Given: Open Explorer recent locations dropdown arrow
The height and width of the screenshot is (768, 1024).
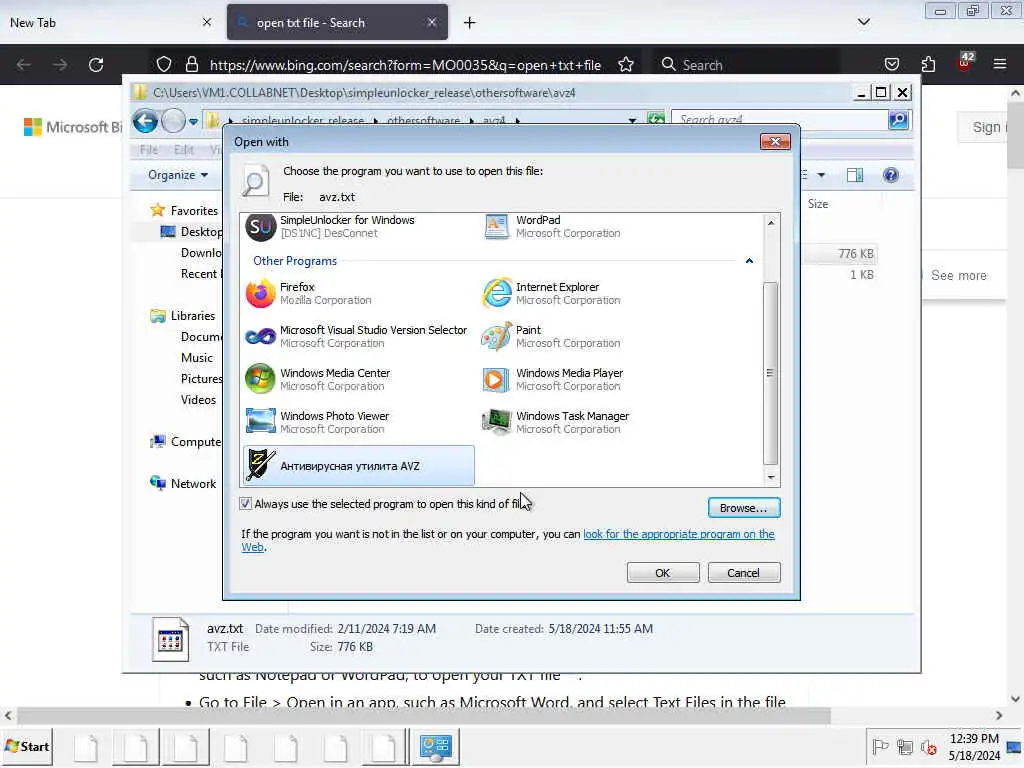Looking at the screenshot, I should (193, 121).
